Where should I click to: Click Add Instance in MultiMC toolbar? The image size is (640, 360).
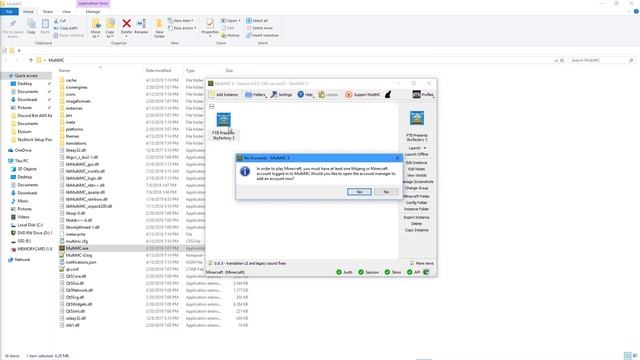click(224, 95)
